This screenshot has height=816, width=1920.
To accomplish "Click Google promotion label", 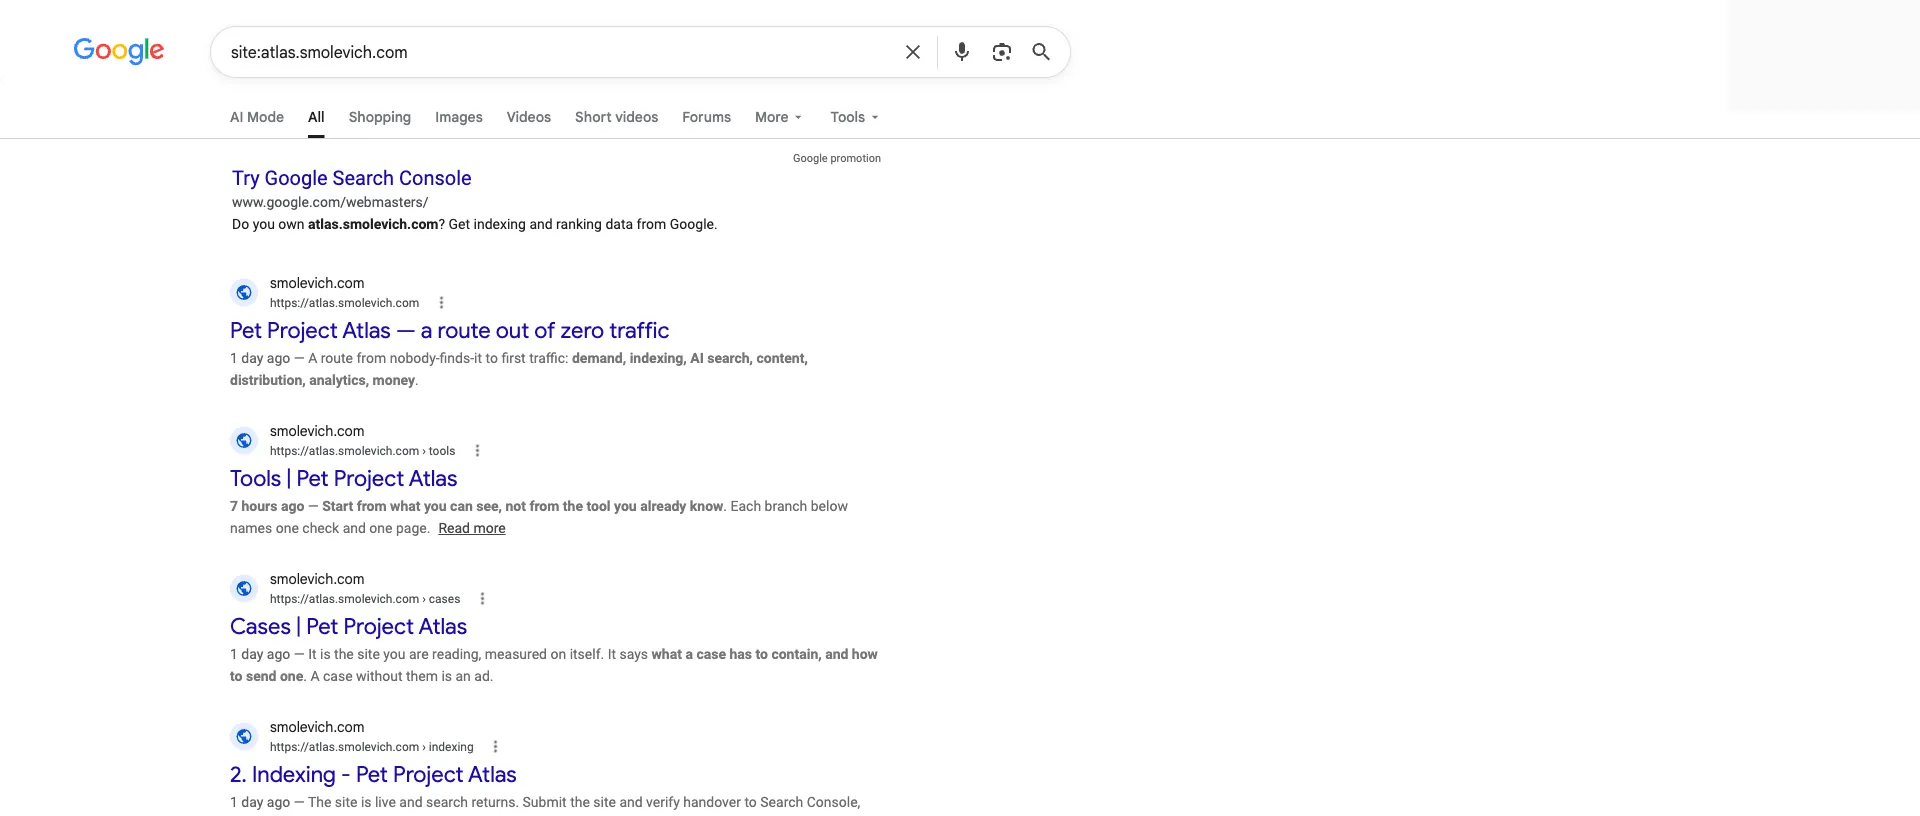I will pos(837,158).
